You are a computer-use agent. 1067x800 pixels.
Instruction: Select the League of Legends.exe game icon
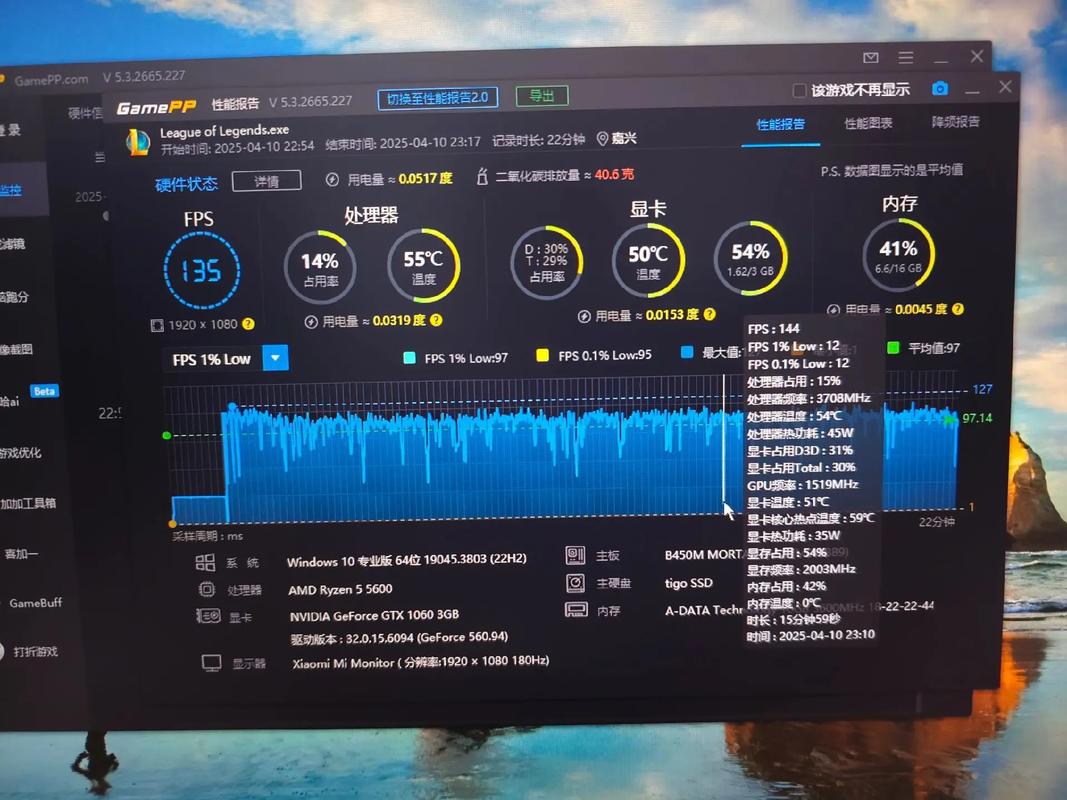(139, 138)
